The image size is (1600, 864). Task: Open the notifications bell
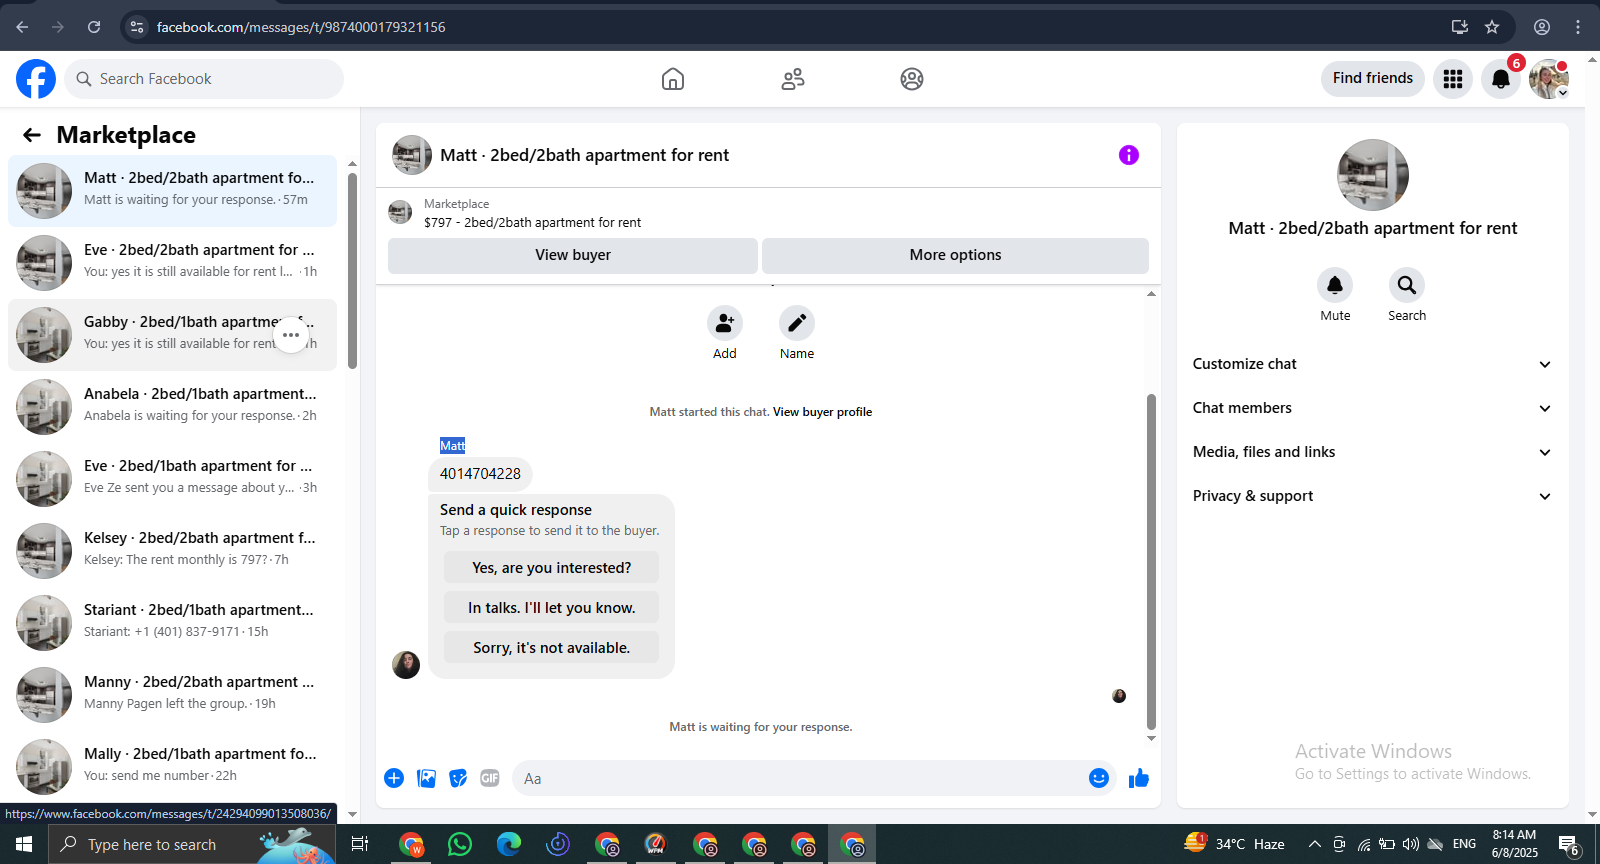click(1501, 79)
